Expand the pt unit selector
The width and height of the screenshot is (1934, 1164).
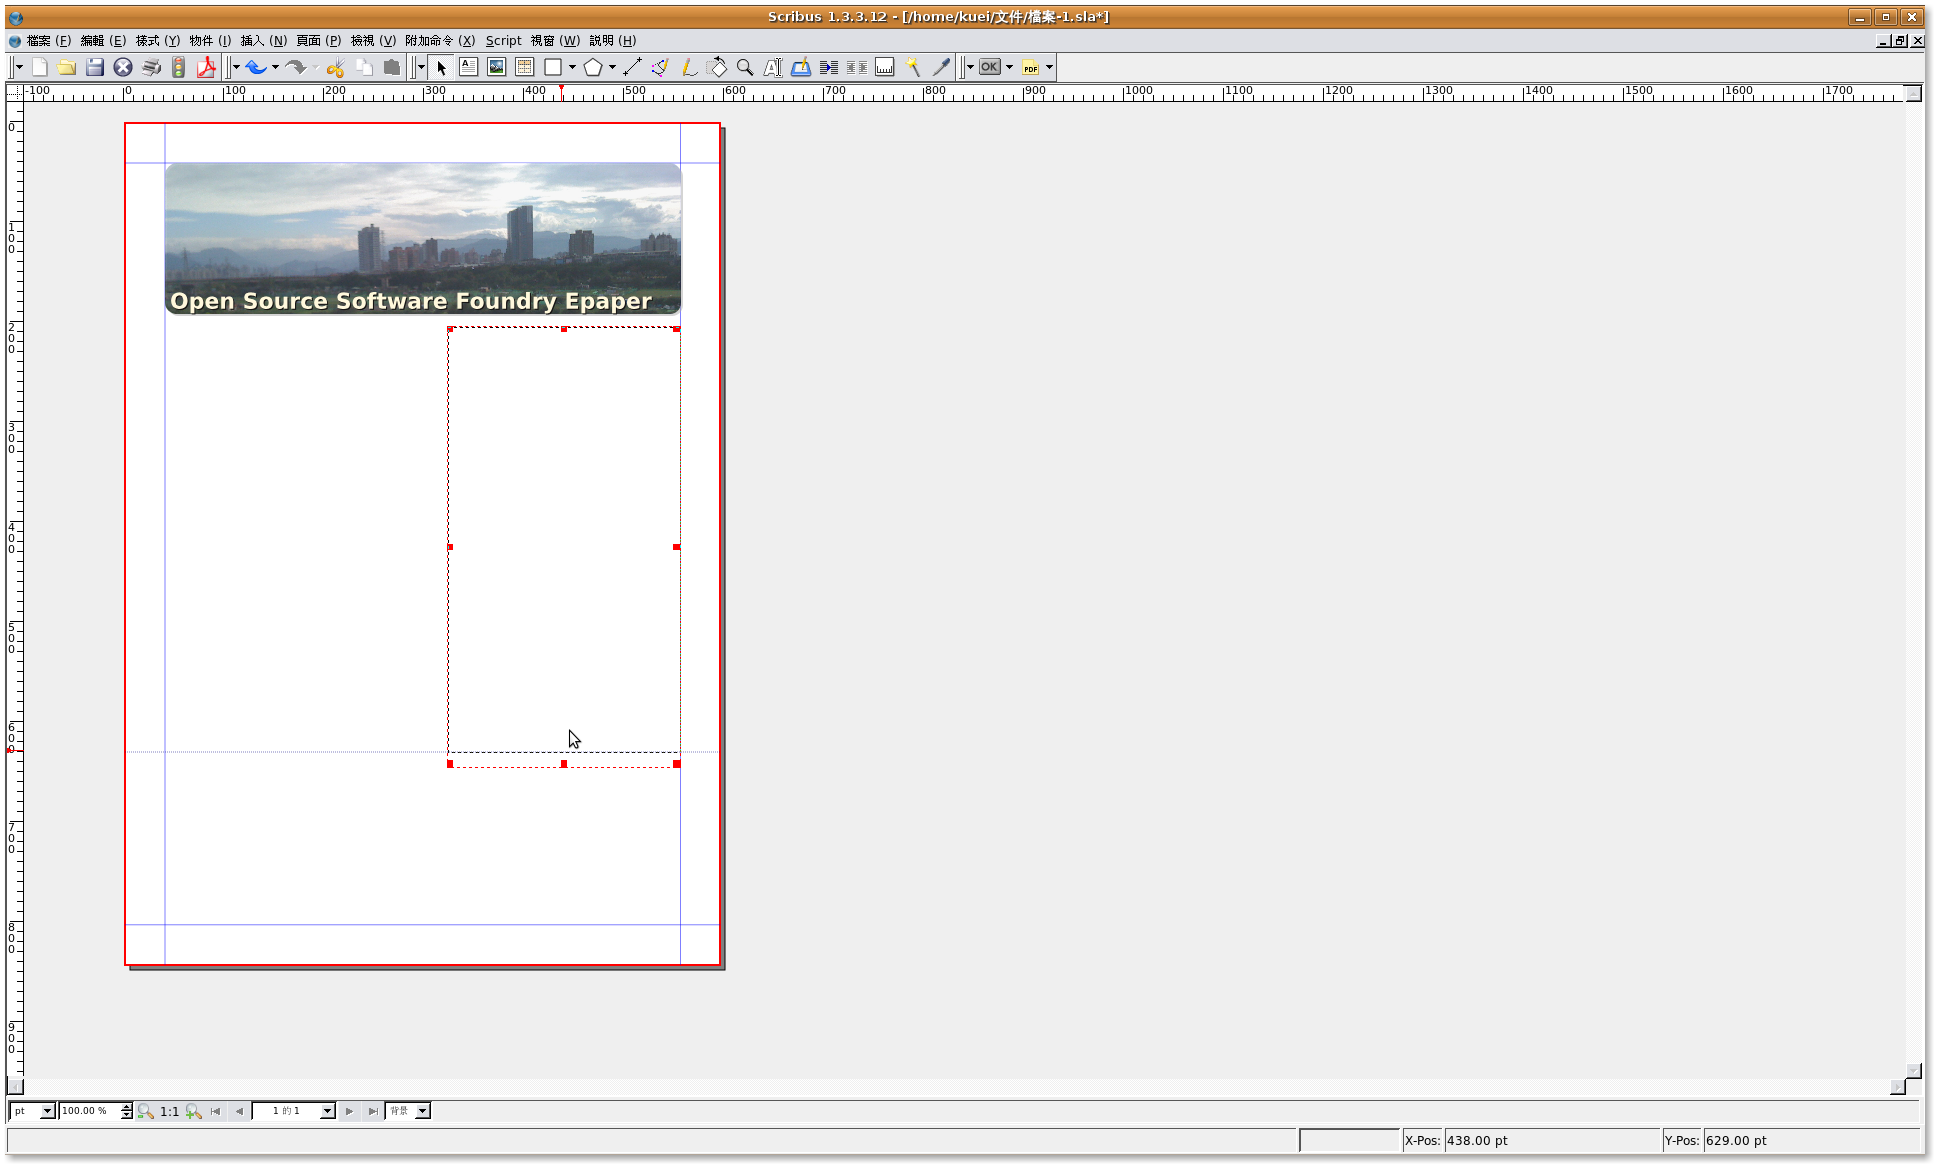(46, 1111)
